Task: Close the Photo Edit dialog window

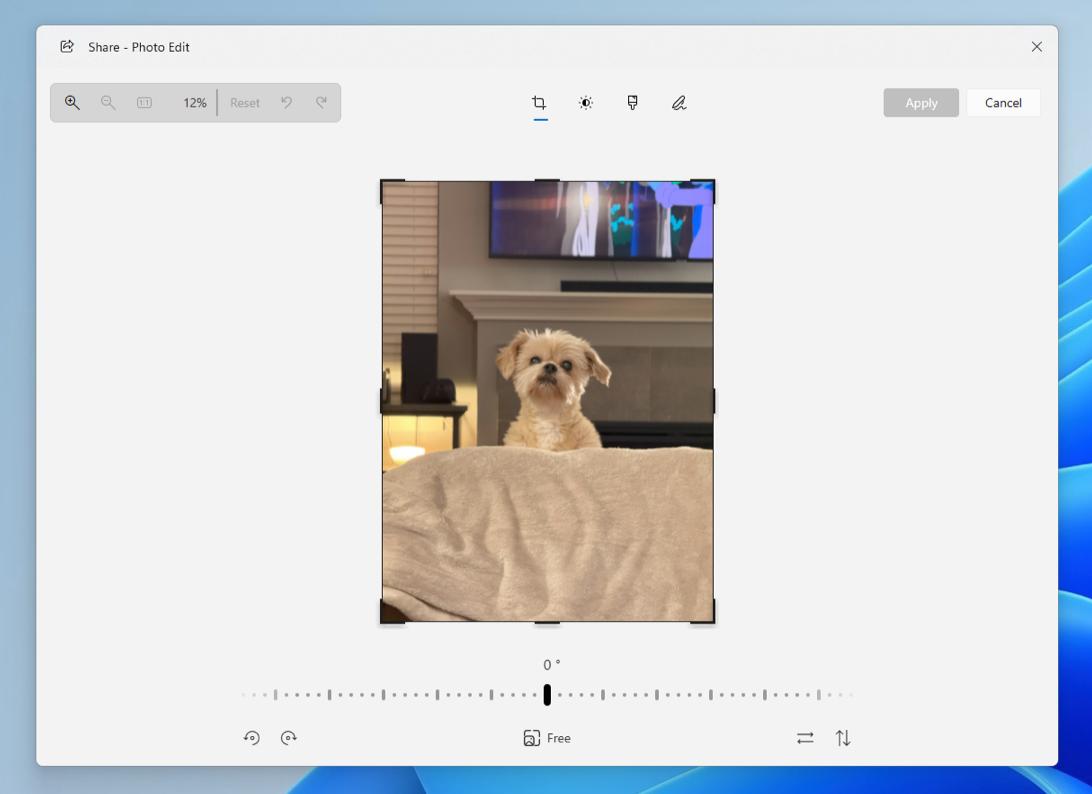Action: [x=1036, y=47]
